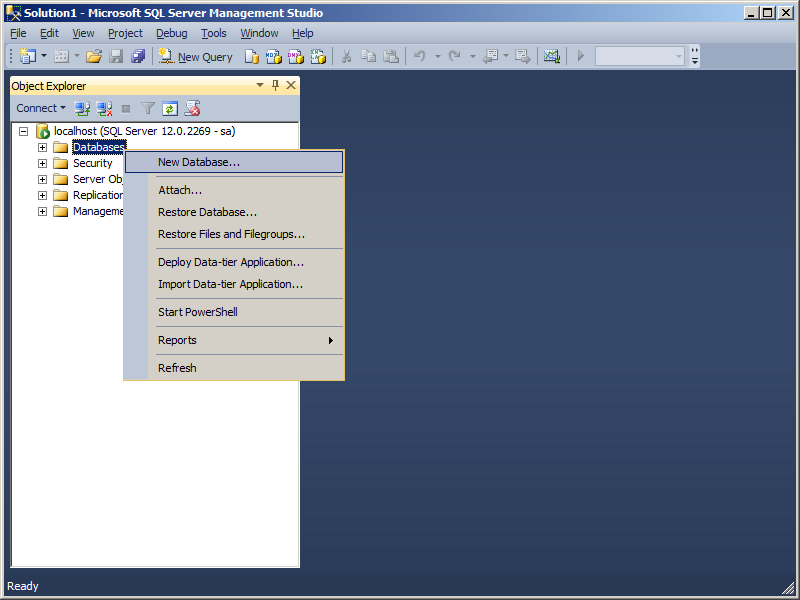This screenshot has width=800, height=600.
Task: Choose New Database... from context menu
Action: click(x=199, y=162)
